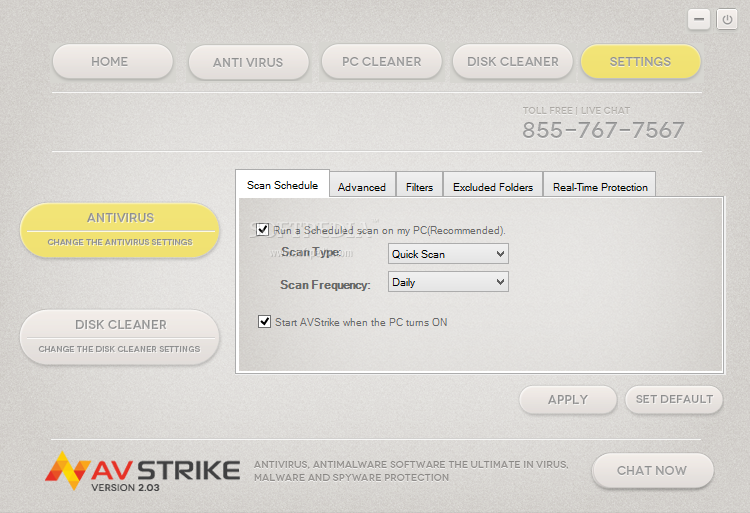This screenshot has height=513, width=750.
Task: Select the SETTINGS section
Action: coord(640,62)
